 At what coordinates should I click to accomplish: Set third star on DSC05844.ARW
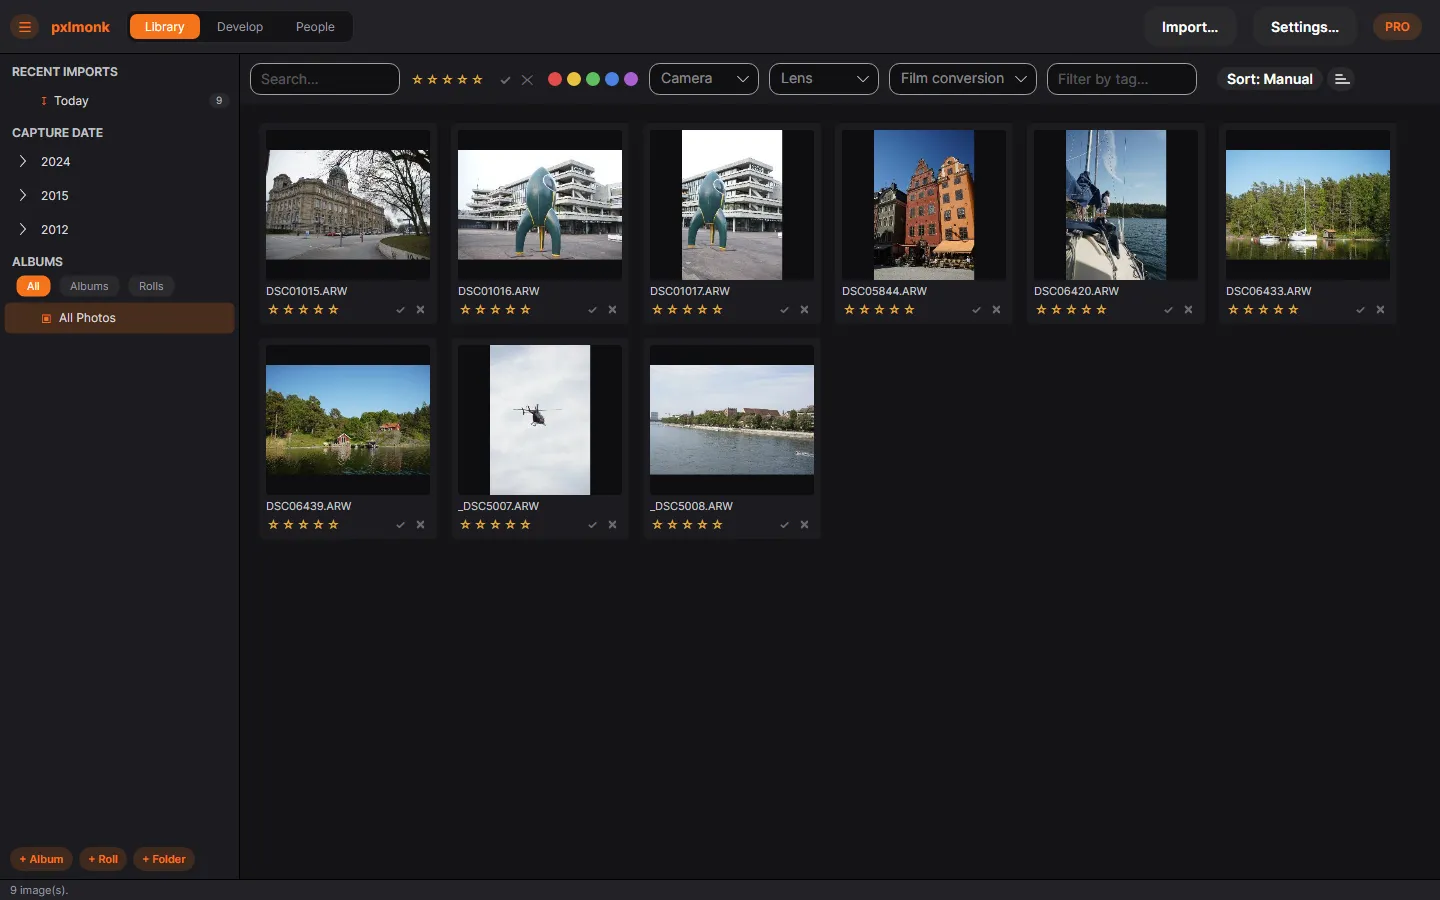pyautogui.click(x=879, y=310)
